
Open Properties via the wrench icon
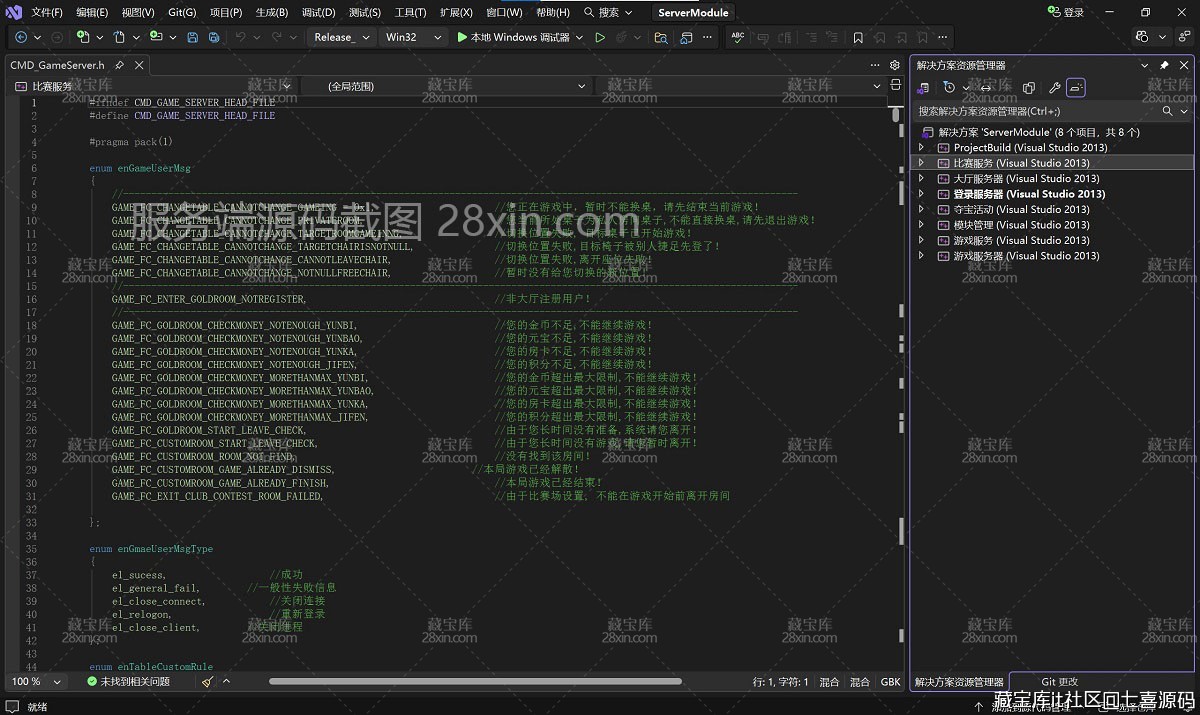tap(1054, 88)
